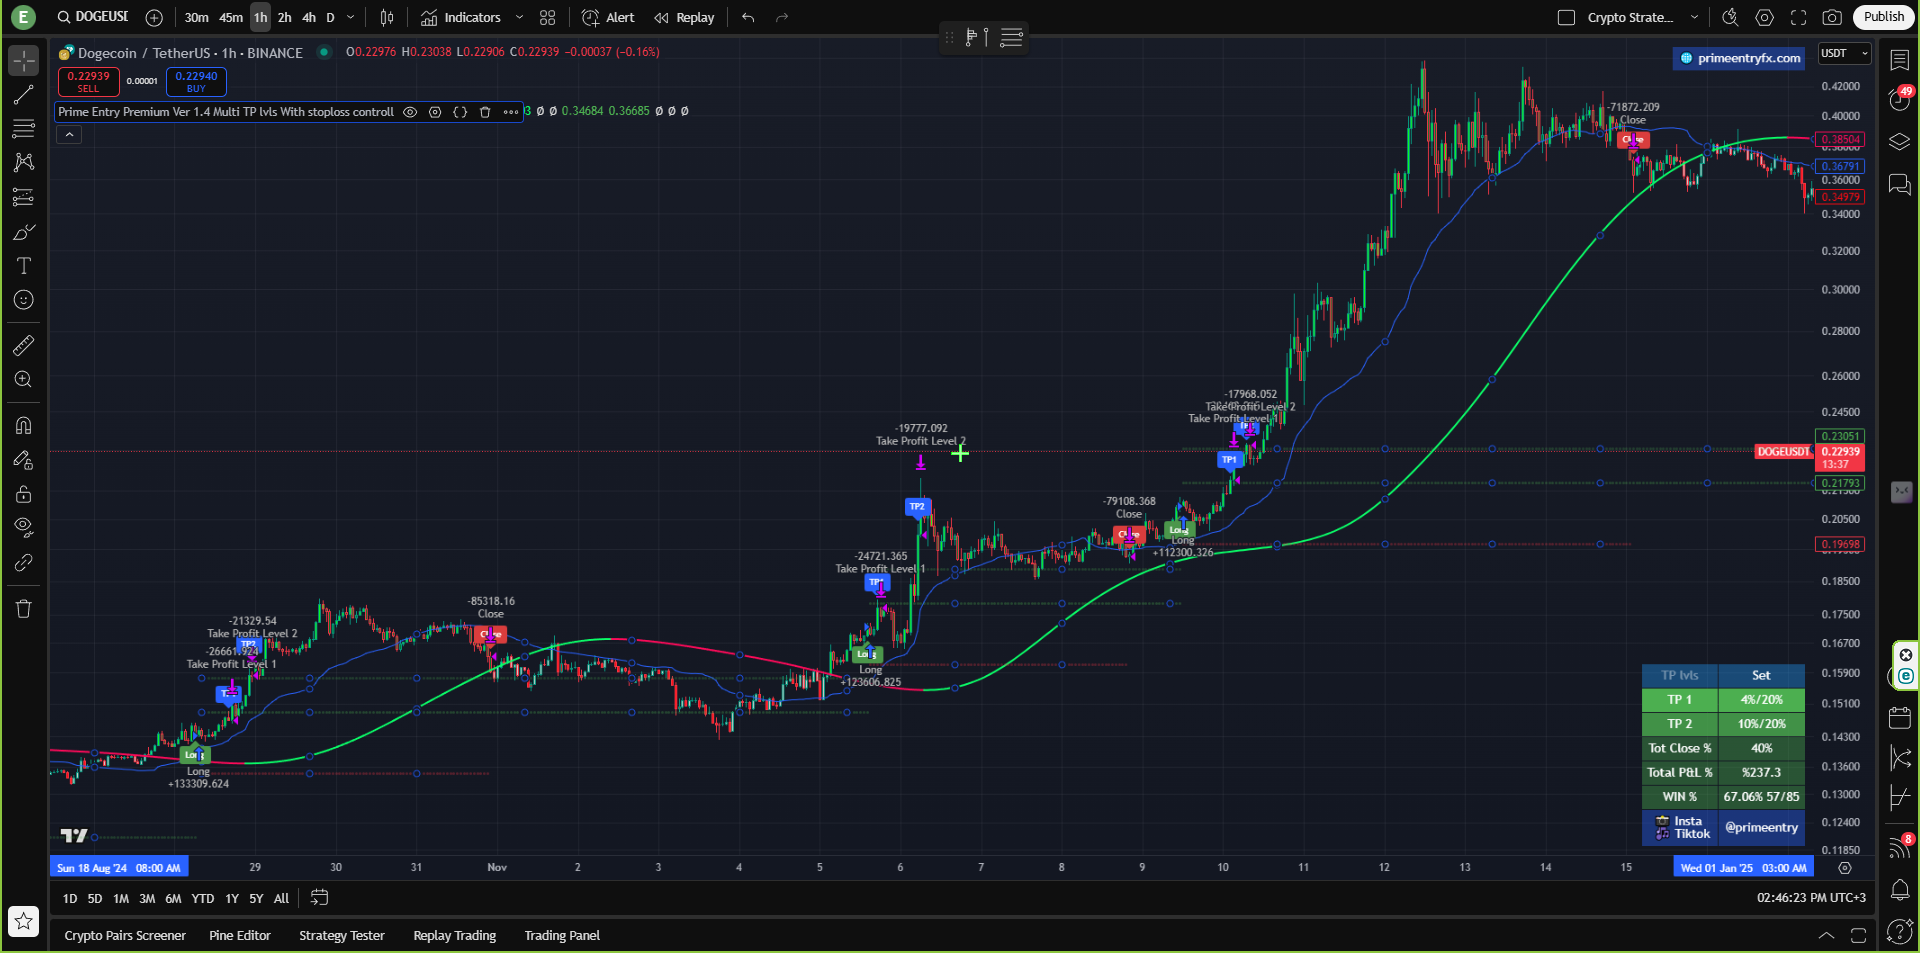1920x953 pixels.
Task: Enter fullscreen mode
Action: tap(1798, 17)
